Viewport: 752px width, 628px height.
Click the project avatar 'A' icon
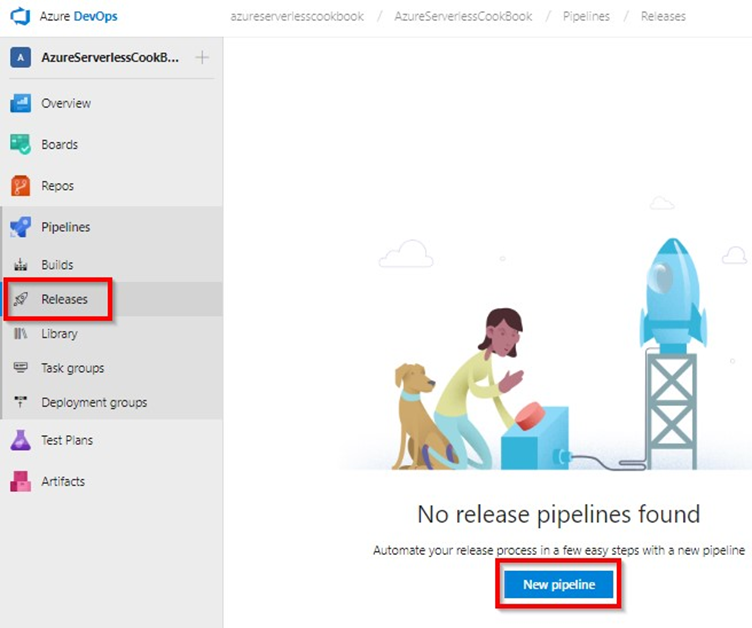(20, 58)
